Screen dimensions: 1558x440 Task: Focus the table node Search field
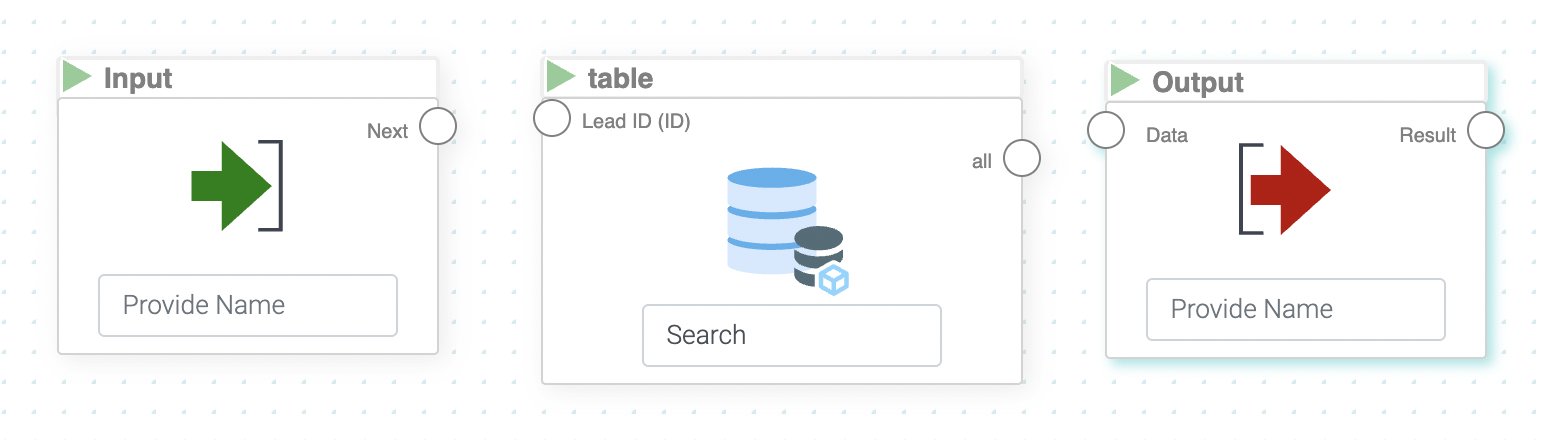click(791, 335)
